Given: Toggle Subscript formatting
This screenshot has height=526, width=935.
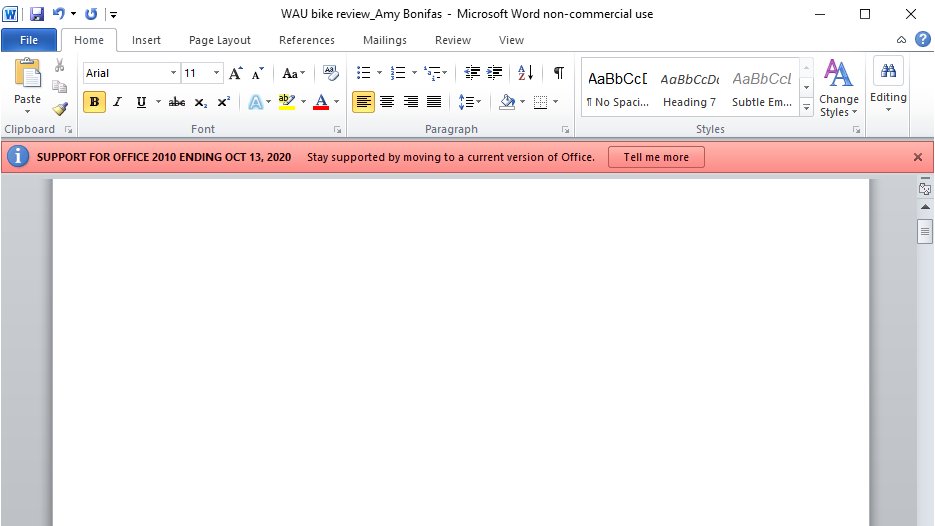Looking at the screenshot, I should 201,102.
